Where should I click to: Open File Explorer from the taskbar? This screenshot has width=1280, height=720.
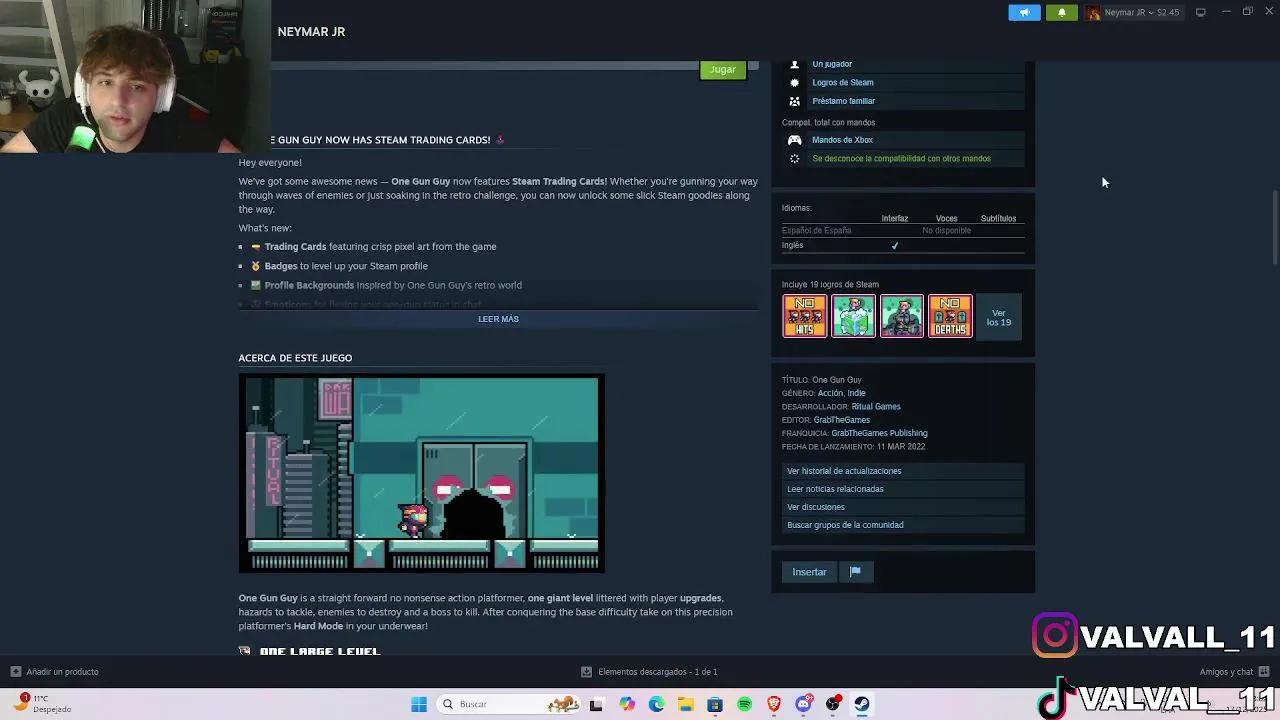[x=685, y=704]
